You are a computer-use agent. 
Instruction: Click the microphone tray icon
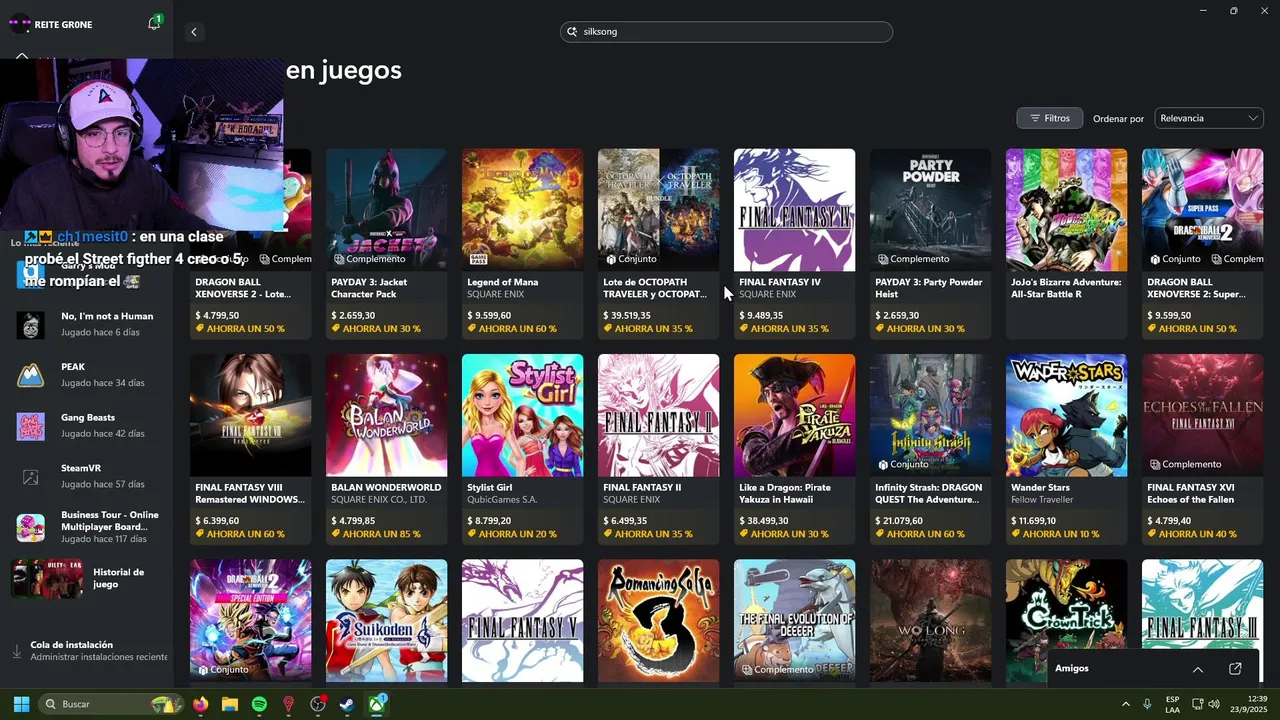(x=1147, y=704)
